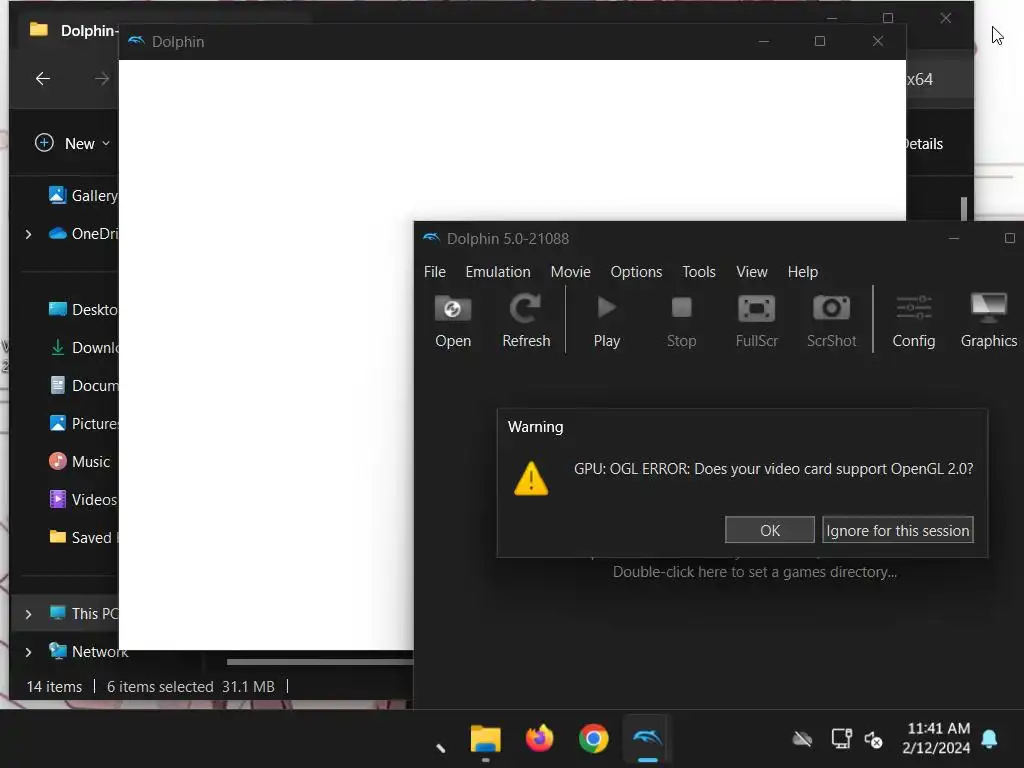Open the Config settings icon

(914, 321)
